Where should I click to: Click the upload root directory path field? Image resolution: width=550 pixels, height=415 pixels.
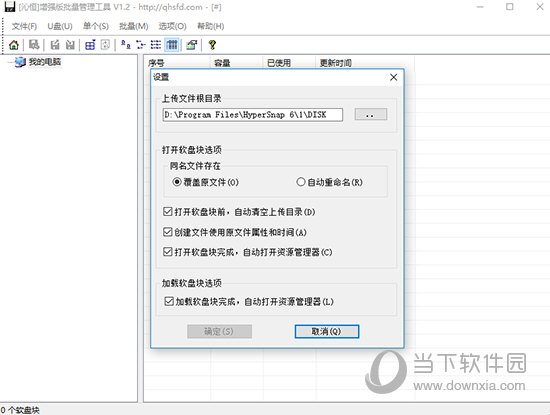pos(253,115)
